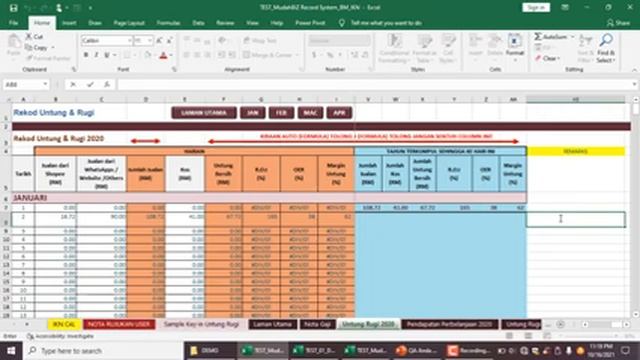Open the Nota Gaji sheet tab
This screenshot has height=360, width=640.
tap(317, 324)
